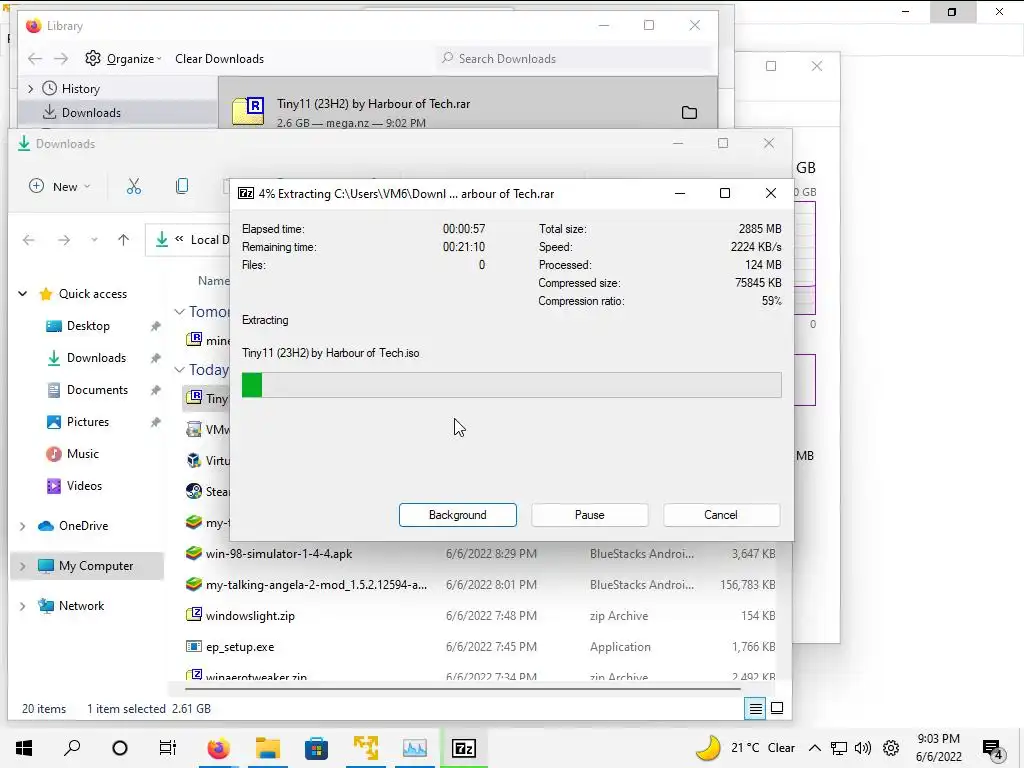
Task: Switch to large thumbnails view in Explorer
Action: tap(777, 709)
